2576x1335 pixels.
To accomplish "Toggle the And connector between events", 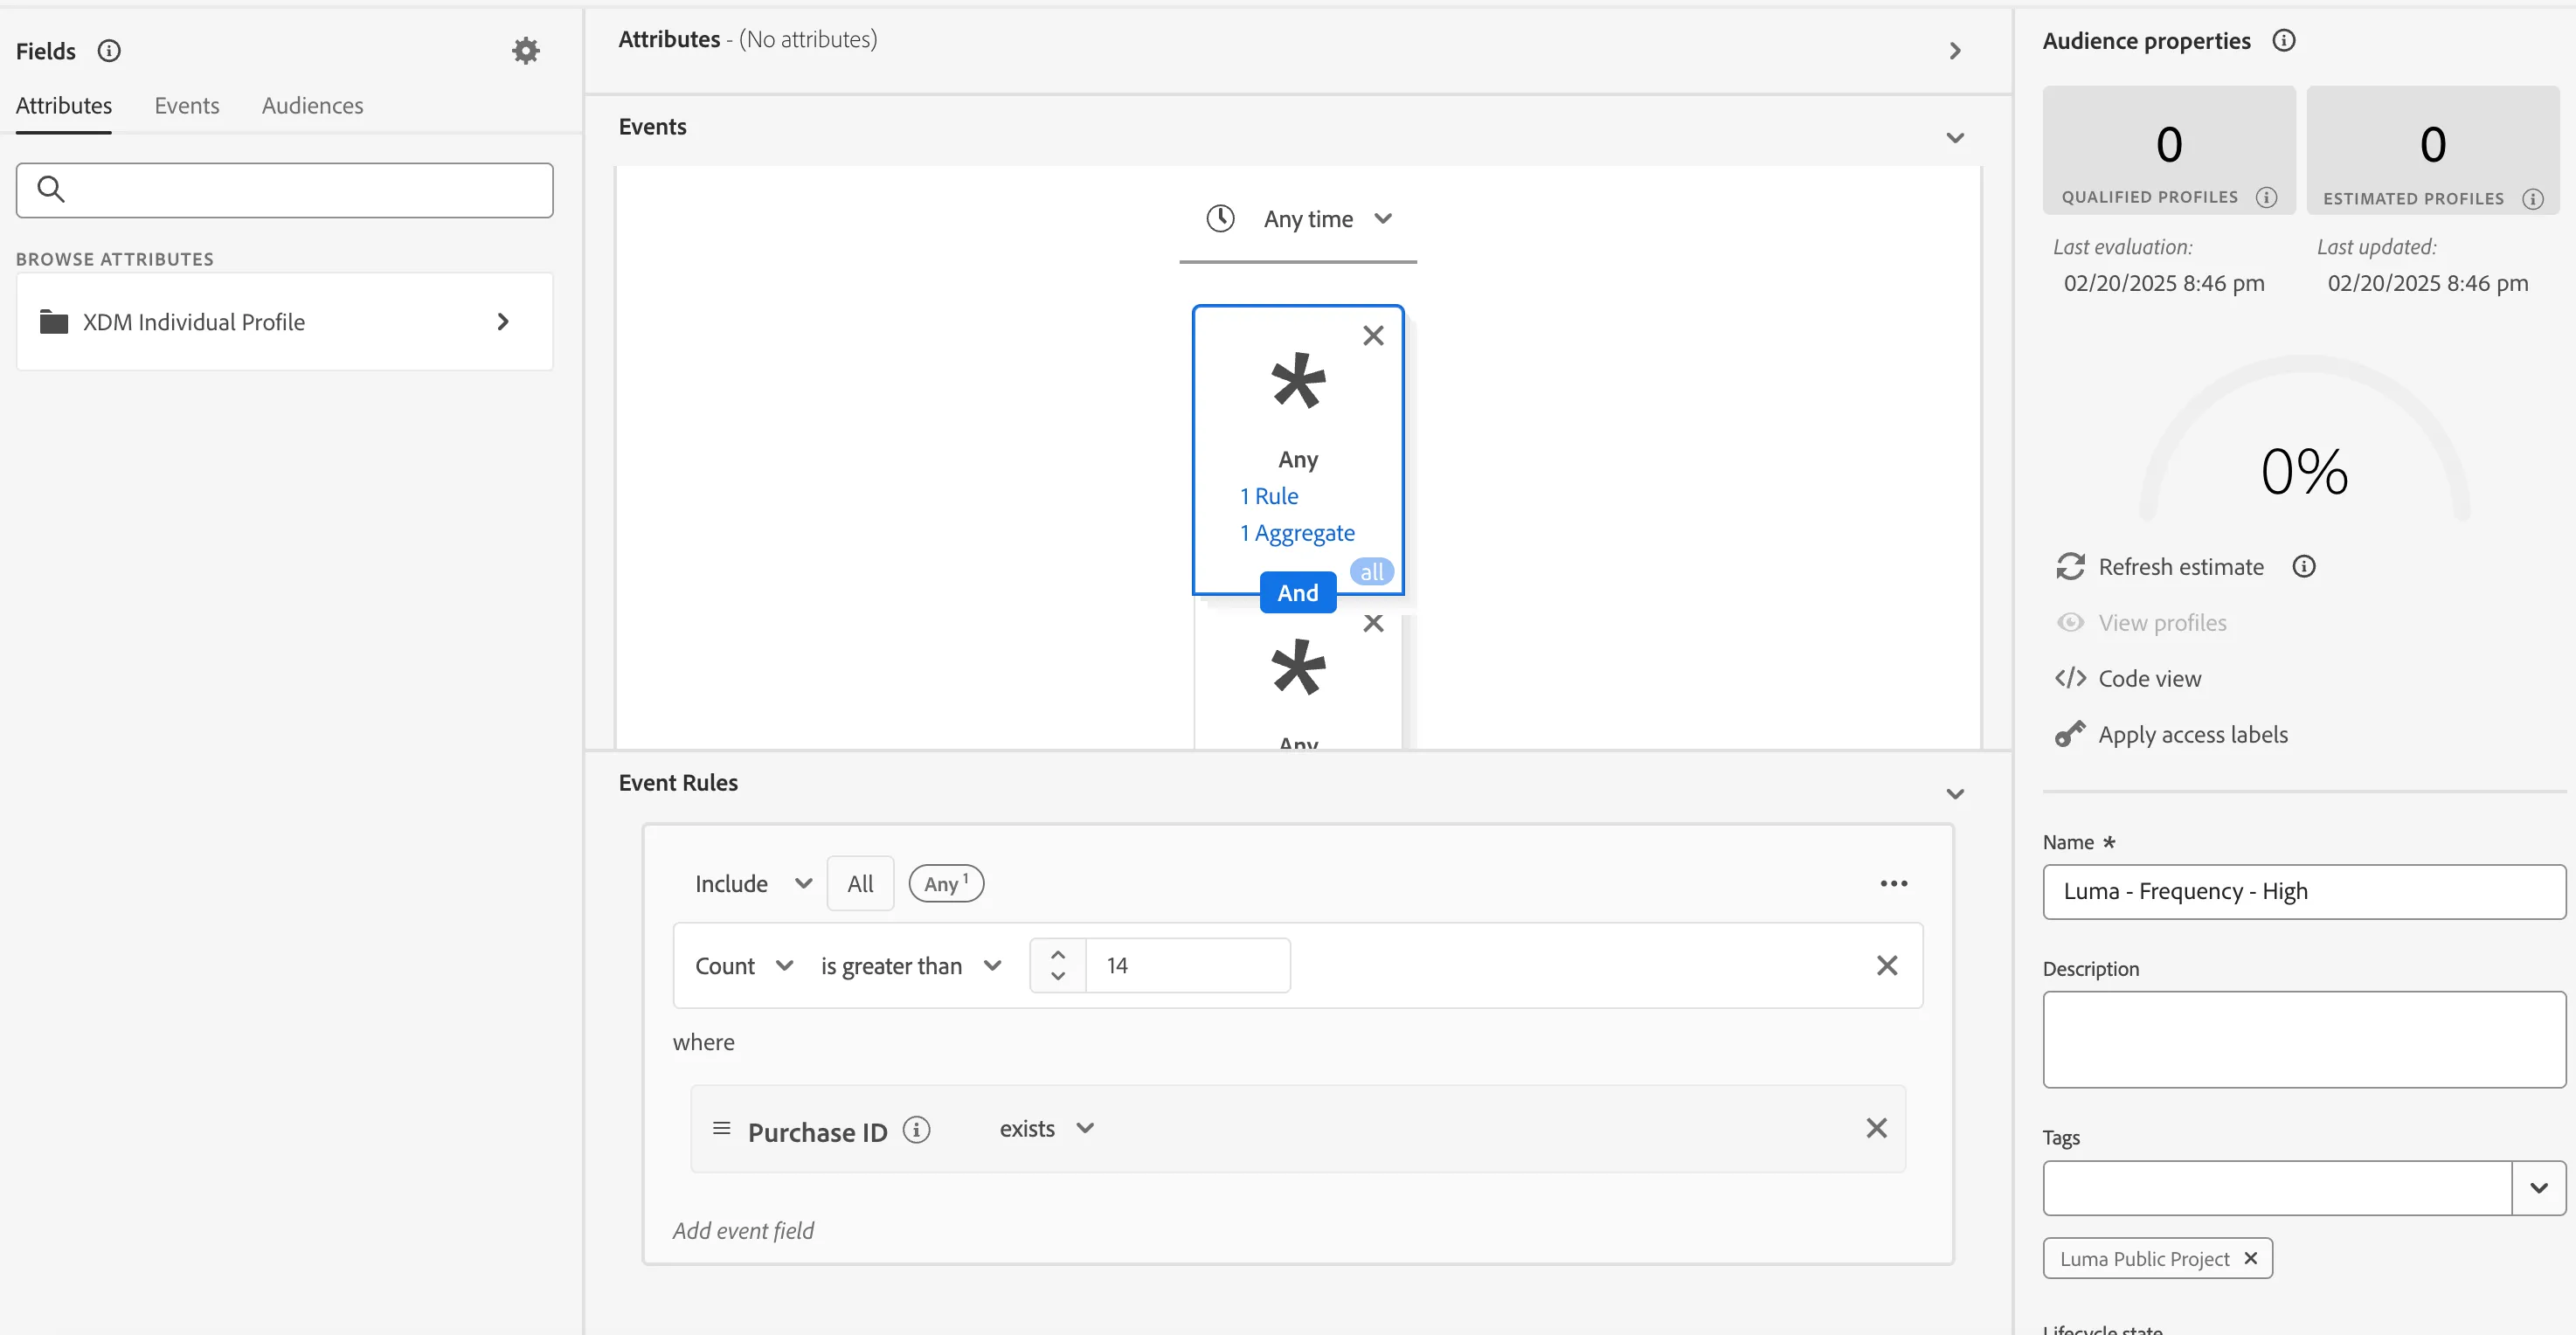I will tap(1298, 593).
